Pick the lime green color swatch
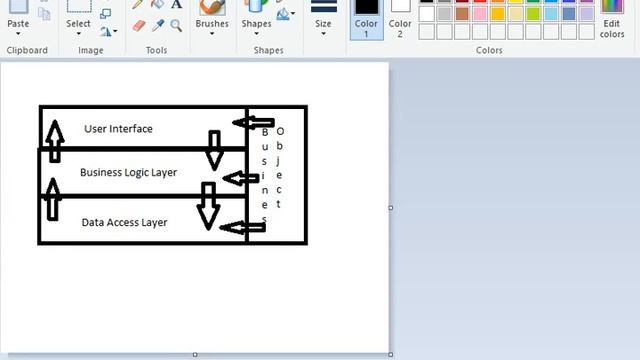640x360 pixels. [533, 14]
